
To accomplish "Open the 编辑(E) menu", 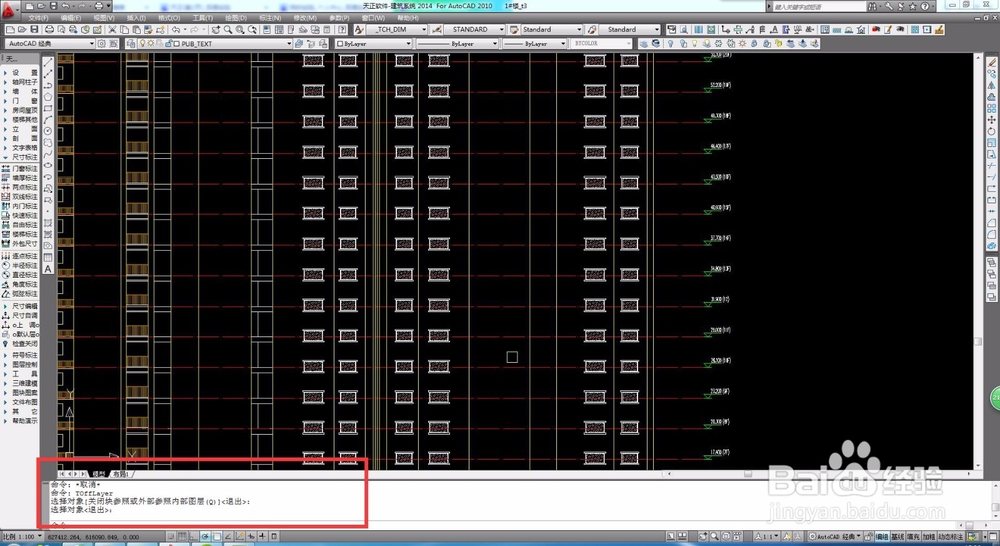I will tap(70, 18).
